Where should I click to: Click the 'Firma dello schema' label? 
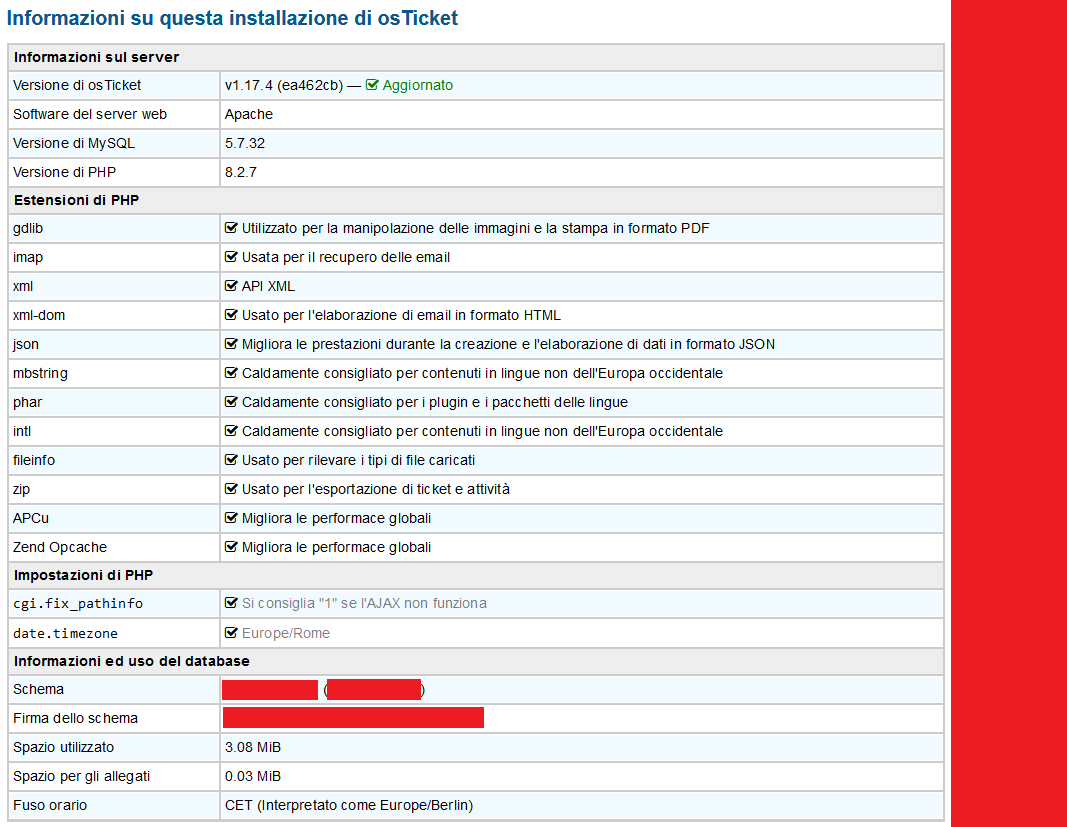pos(75,718)
